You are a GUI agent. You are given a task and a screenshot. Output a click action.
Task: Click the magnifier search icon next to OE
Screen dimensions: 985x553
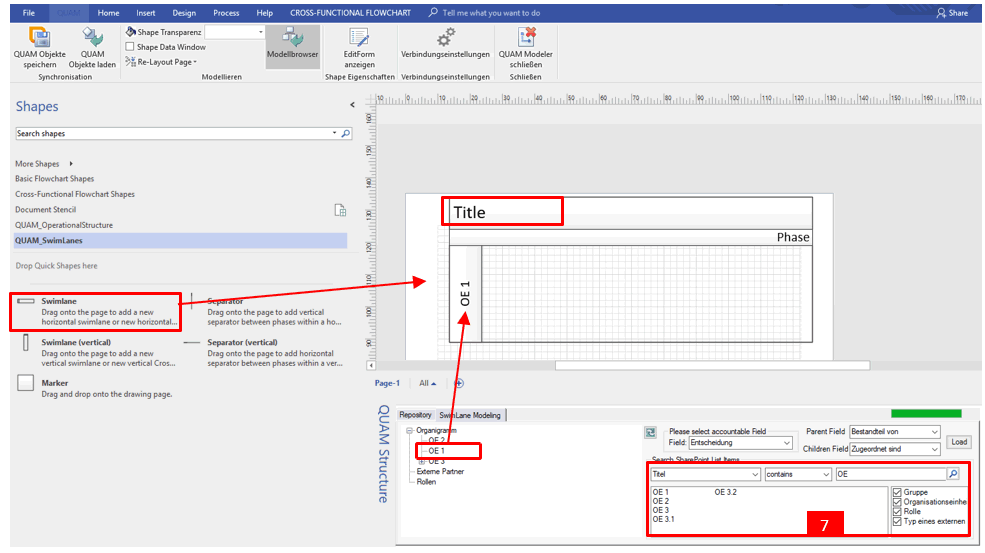click(953, 474)
